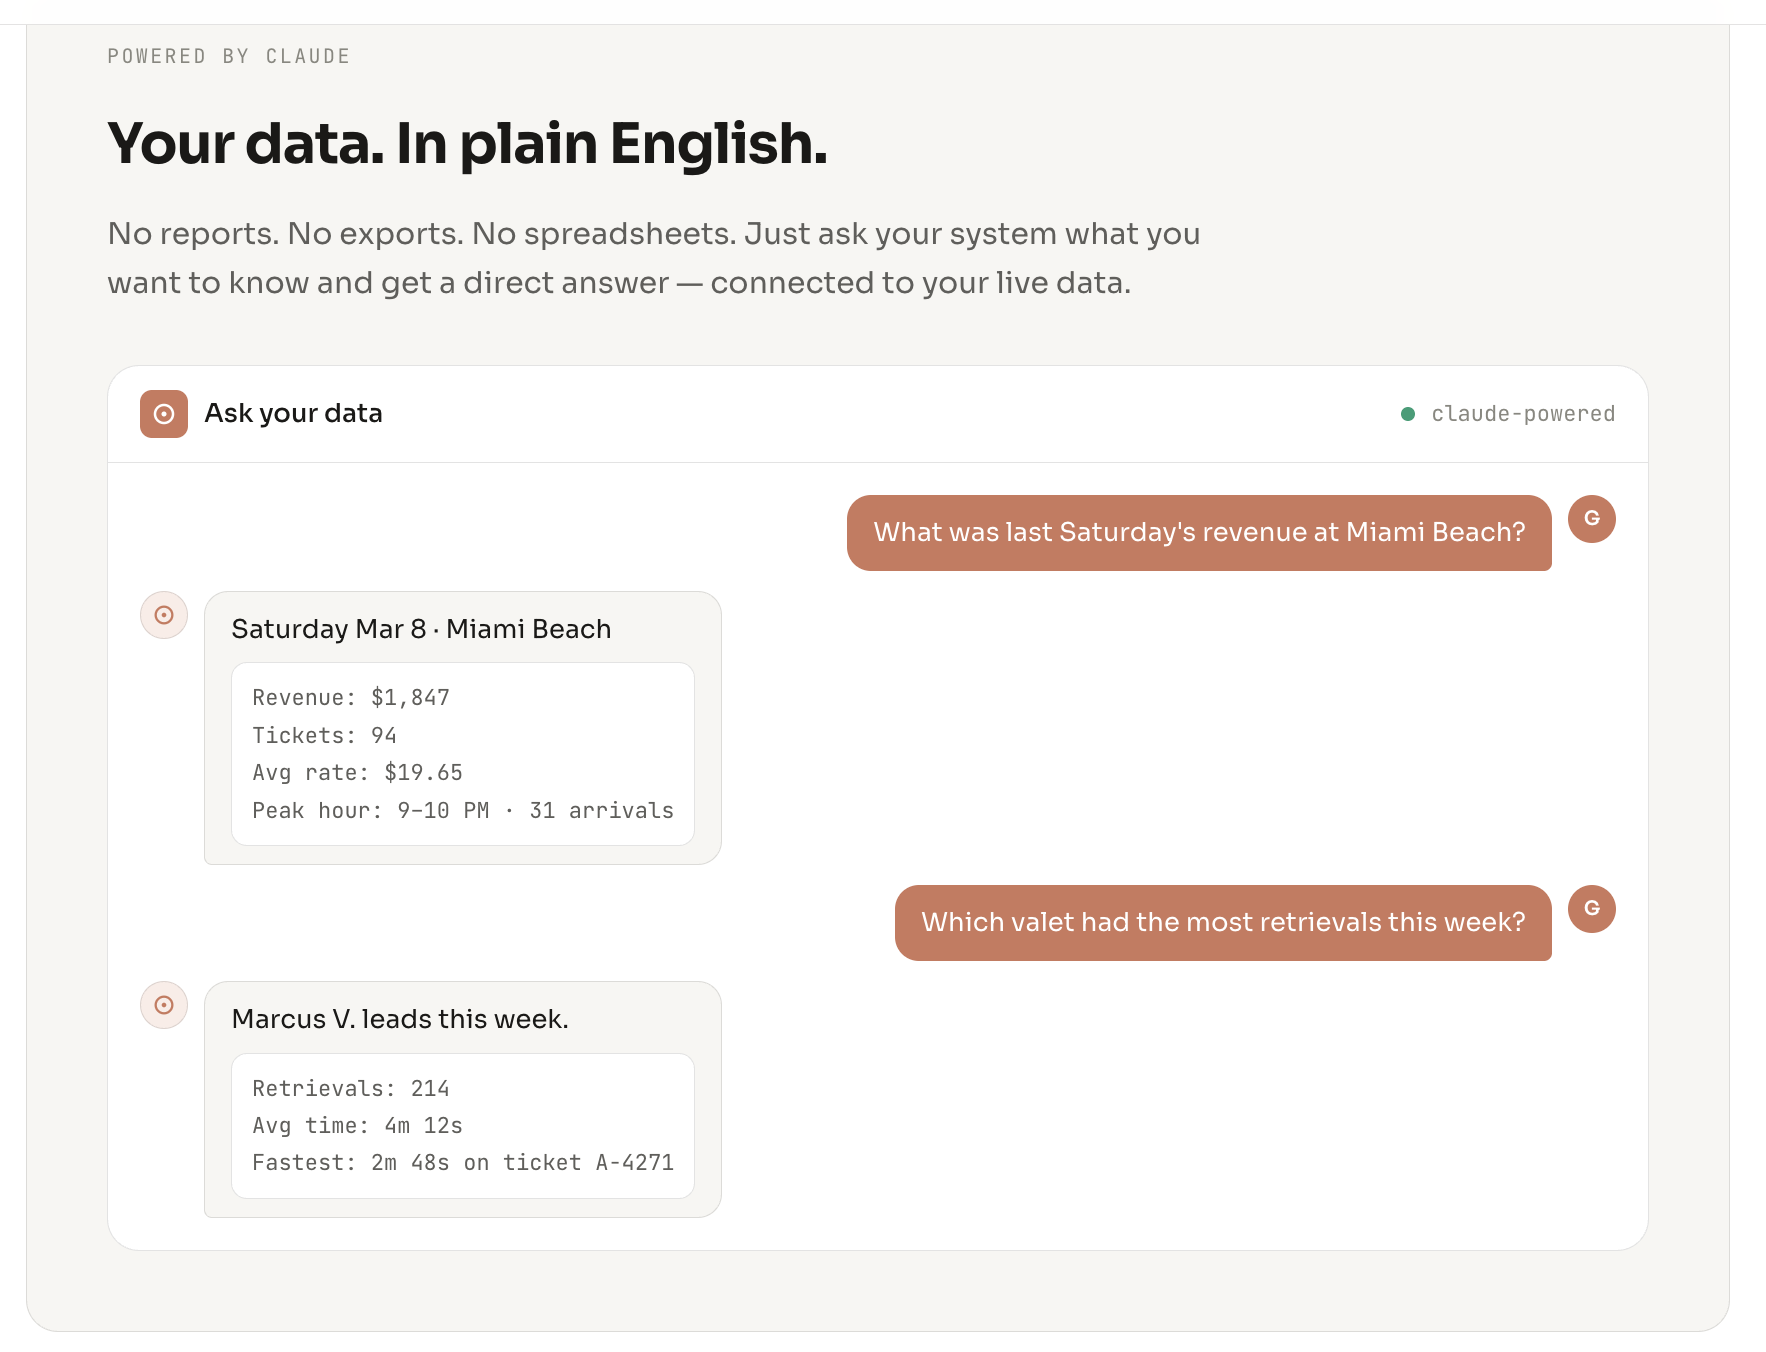Click the G avatar next to the retrievals question
The width and height of the screenshot is (1766, 1352).
[x=1591, y=908]
